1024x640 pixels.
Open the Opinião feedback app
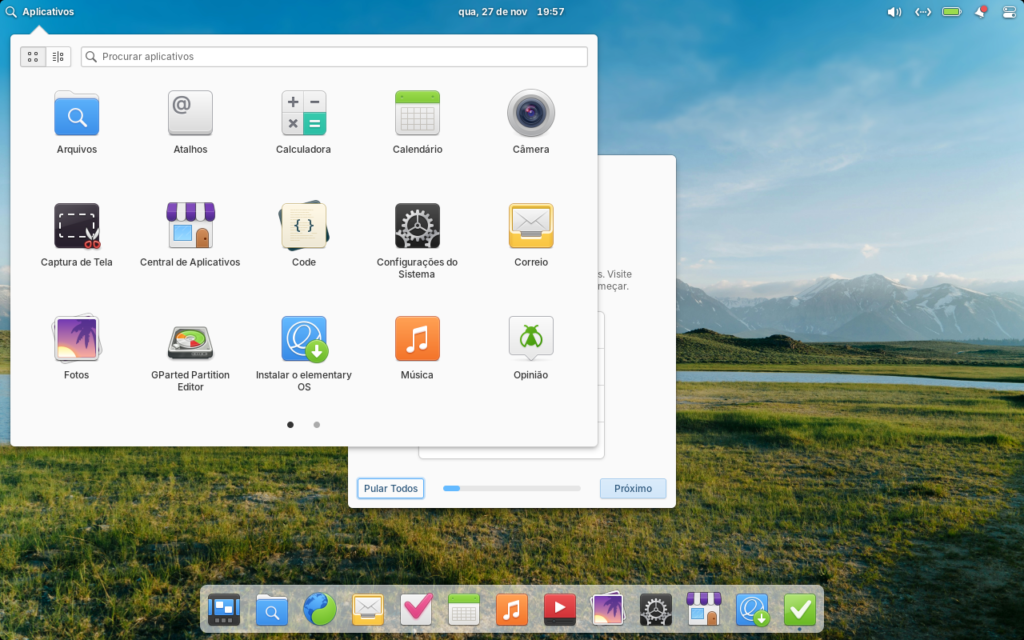(531, 349)
